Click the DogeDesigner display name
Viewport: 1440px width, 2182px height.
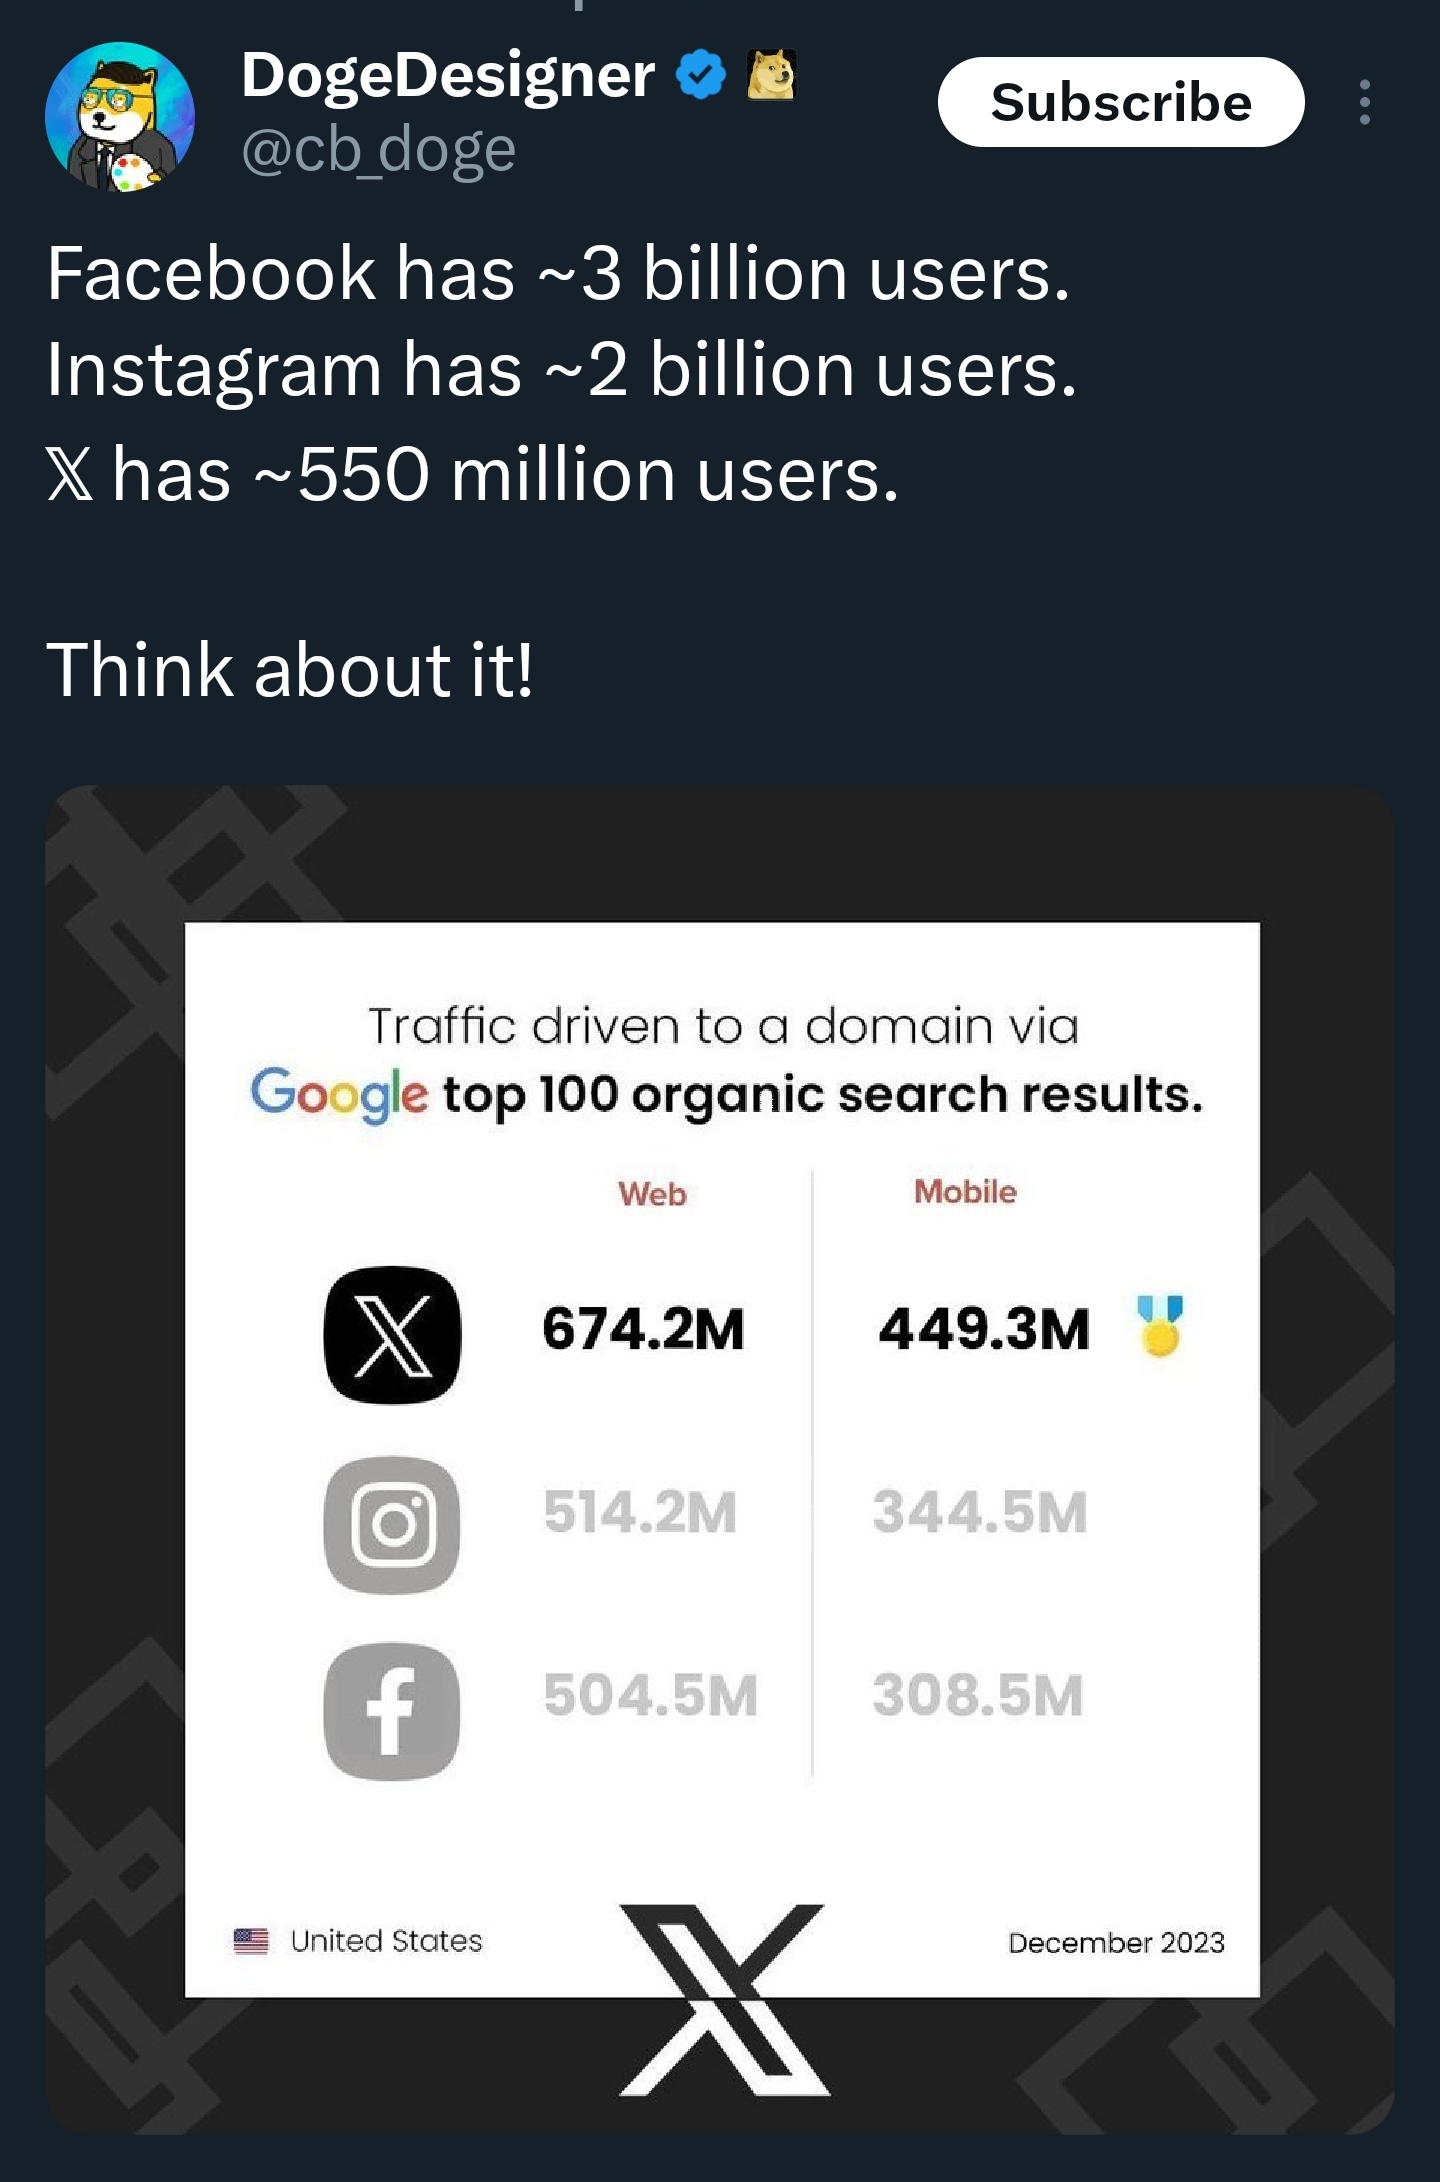(448, 75)
